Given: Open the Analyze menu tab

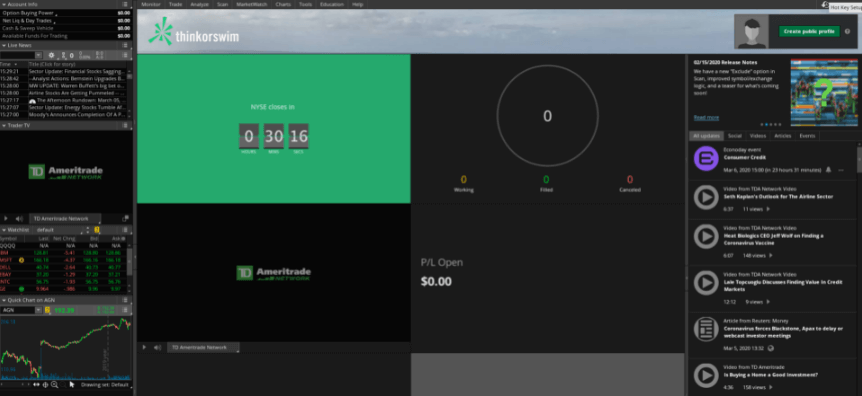Looking at the screenshot, I should click(x=200, y=4).
